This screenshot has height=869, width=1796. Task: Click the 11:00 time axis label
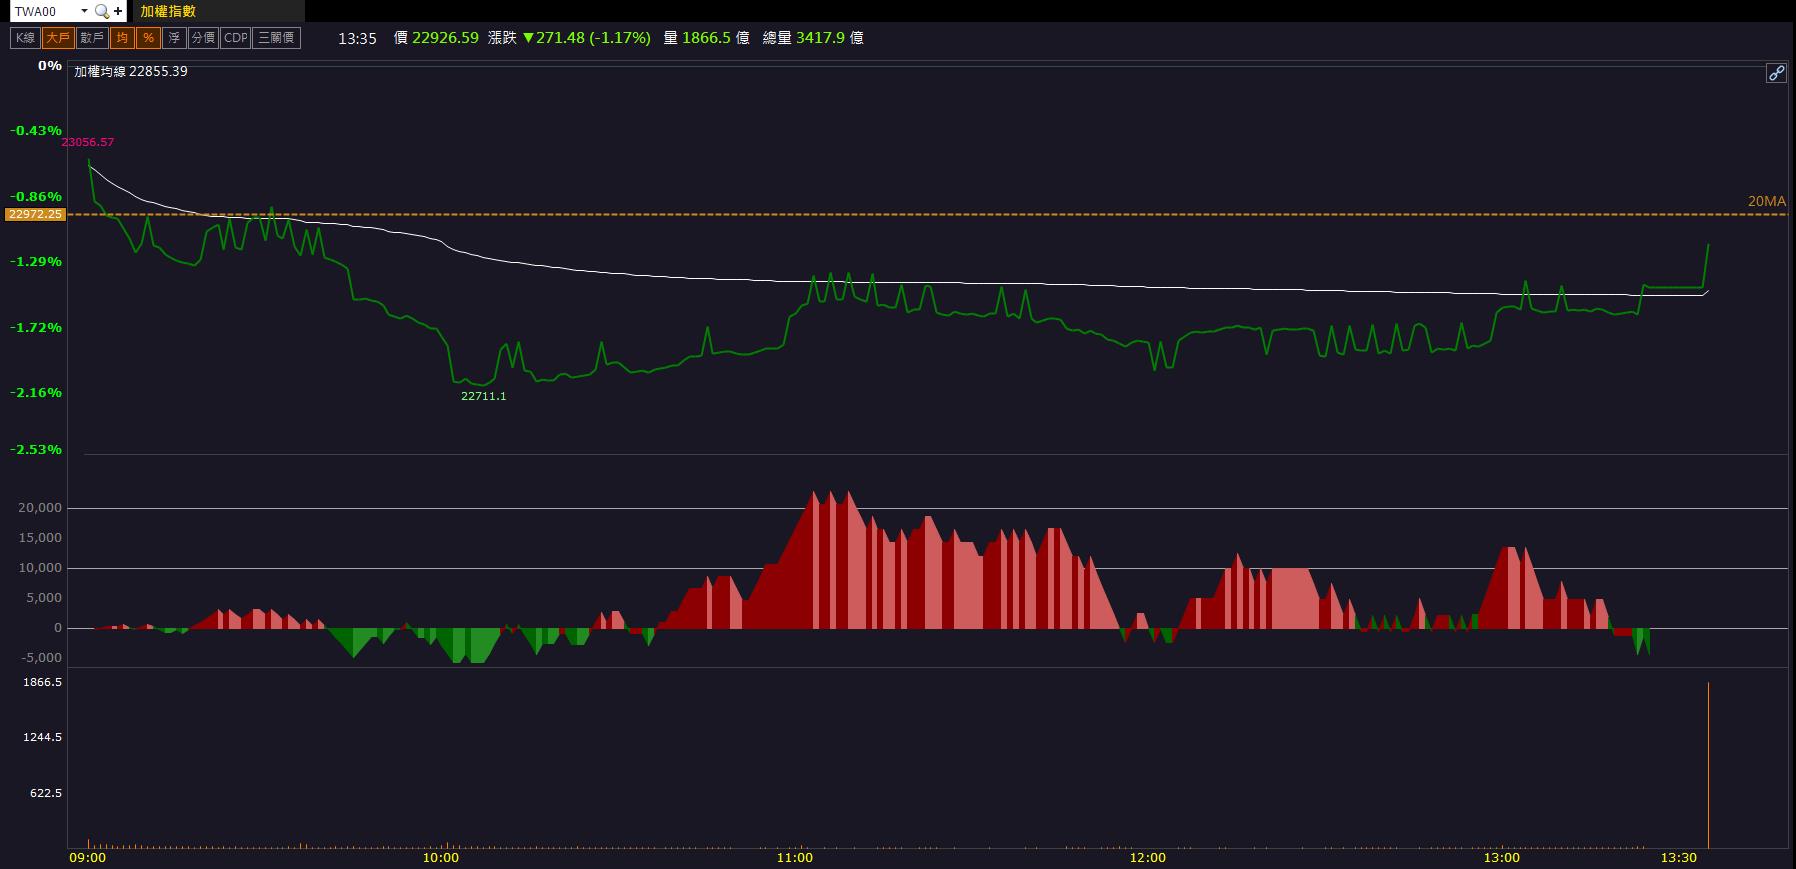(x=795, y=858)
